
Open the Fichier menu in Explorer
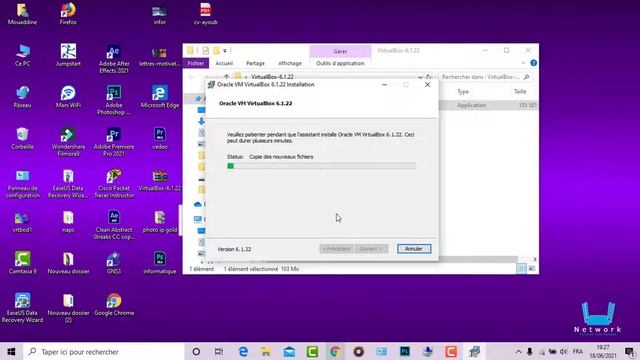[196, 63]
